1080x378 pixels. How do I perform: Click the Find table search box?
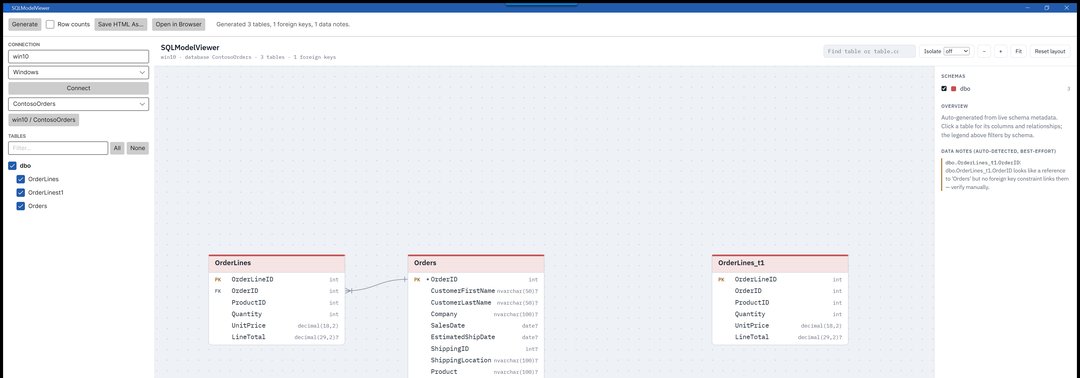point(869,52)
